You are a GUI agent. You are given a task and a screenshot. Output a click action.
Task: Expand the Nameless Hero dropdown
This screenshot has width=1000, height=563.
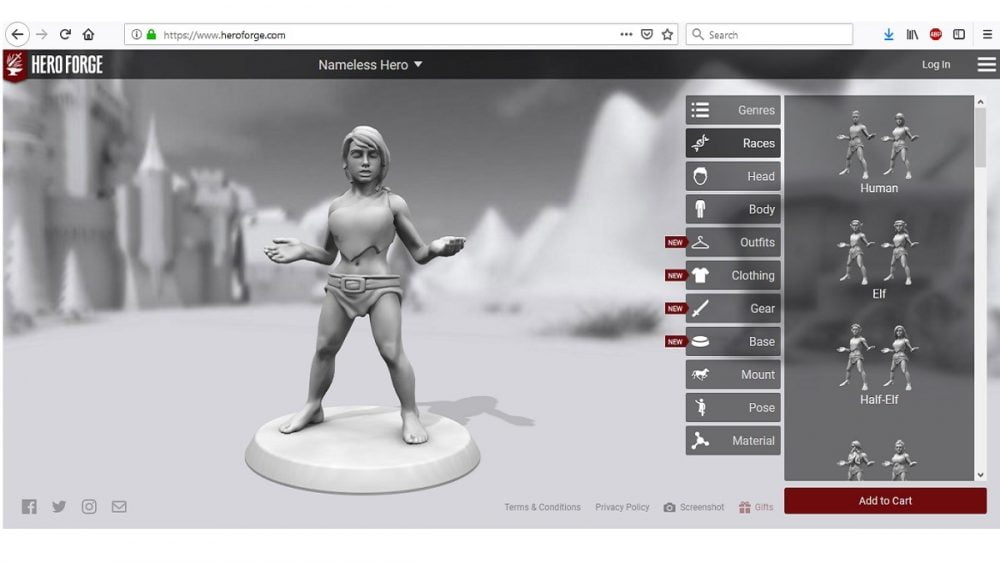pyautogui.click(x=370, y=65)
